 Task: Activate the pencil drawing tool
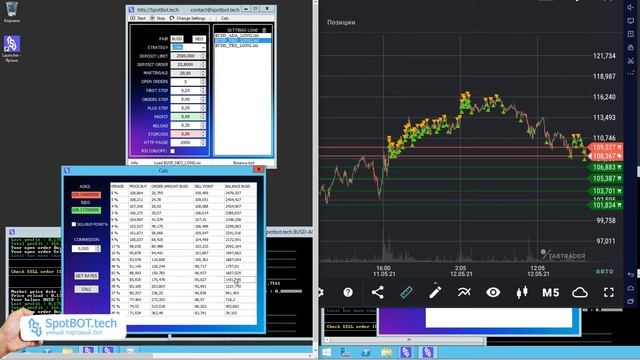[x=435, y=291]
